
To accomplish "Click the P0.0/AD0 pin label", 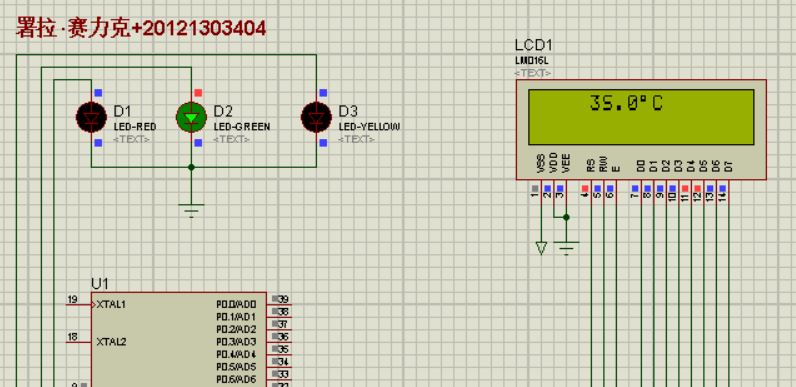I will click(236, 304).
